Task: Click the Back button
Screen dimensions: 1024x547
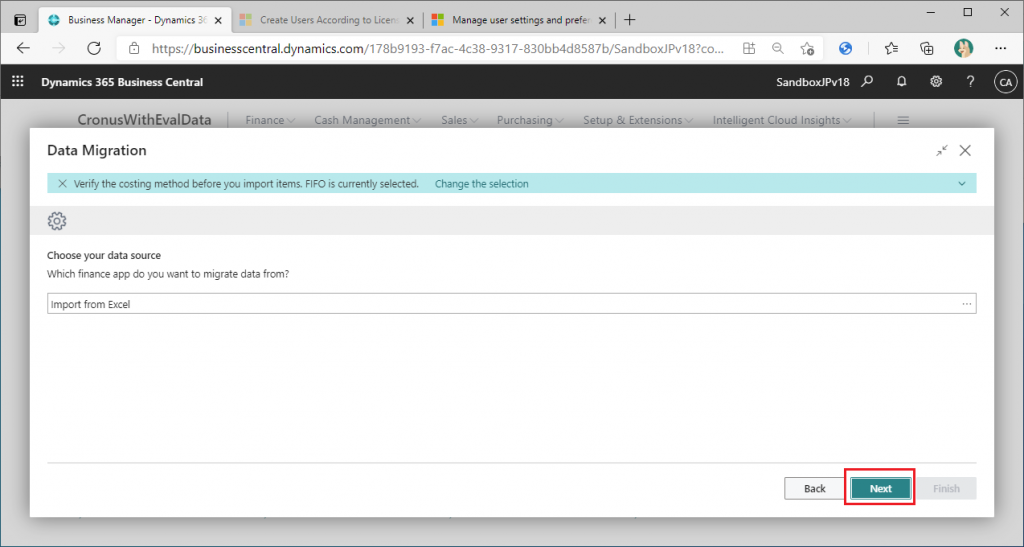Action: [814, 488]
